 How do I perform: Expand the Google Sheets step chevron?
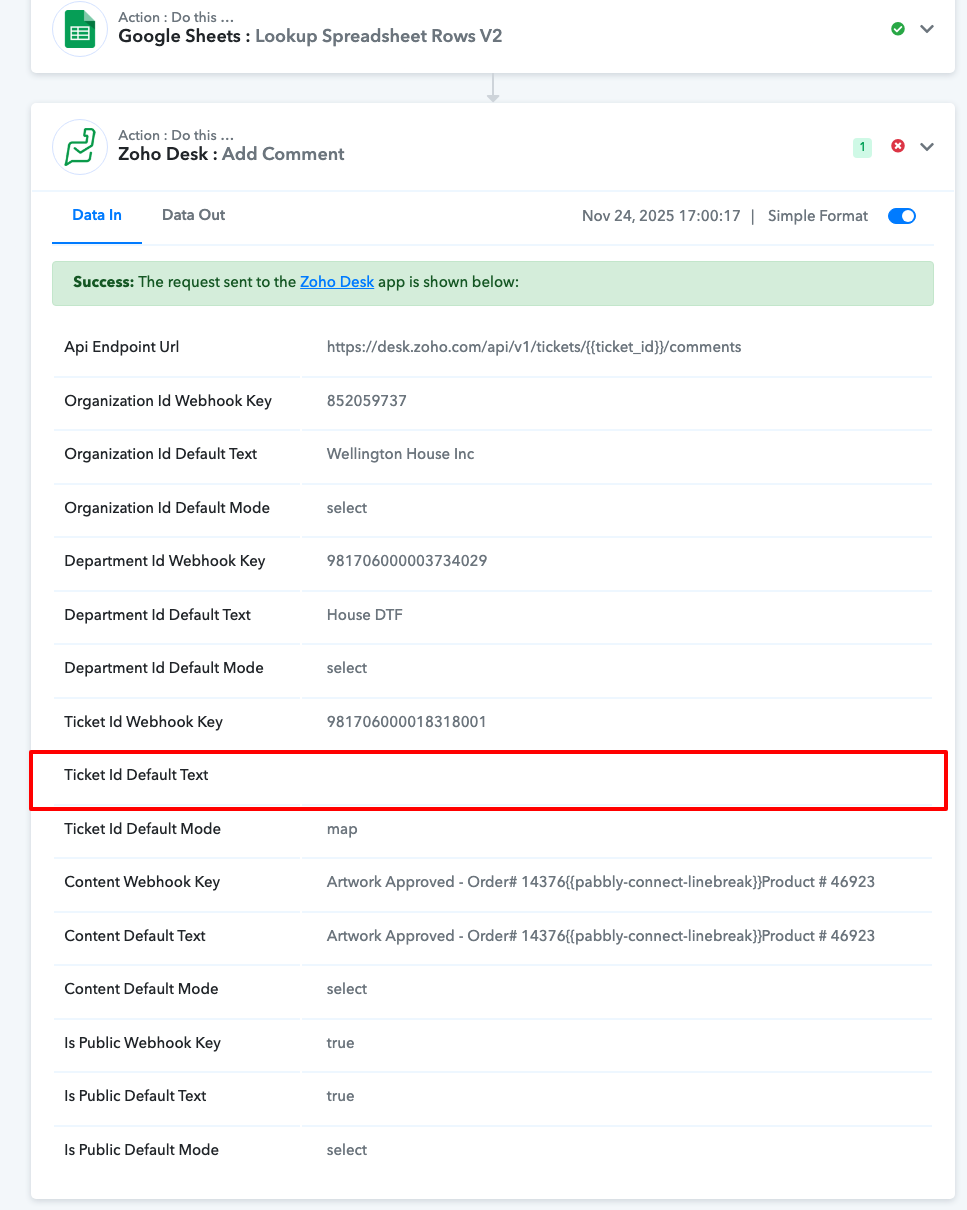(x=927, y=29)
